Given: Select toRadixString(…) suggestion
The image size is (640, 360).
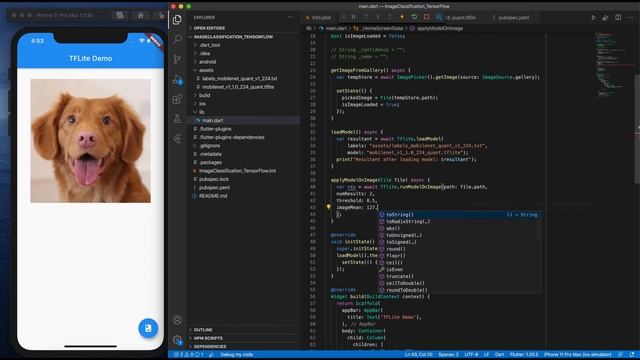Looking at the screenshot, I should tap(459, 222).
